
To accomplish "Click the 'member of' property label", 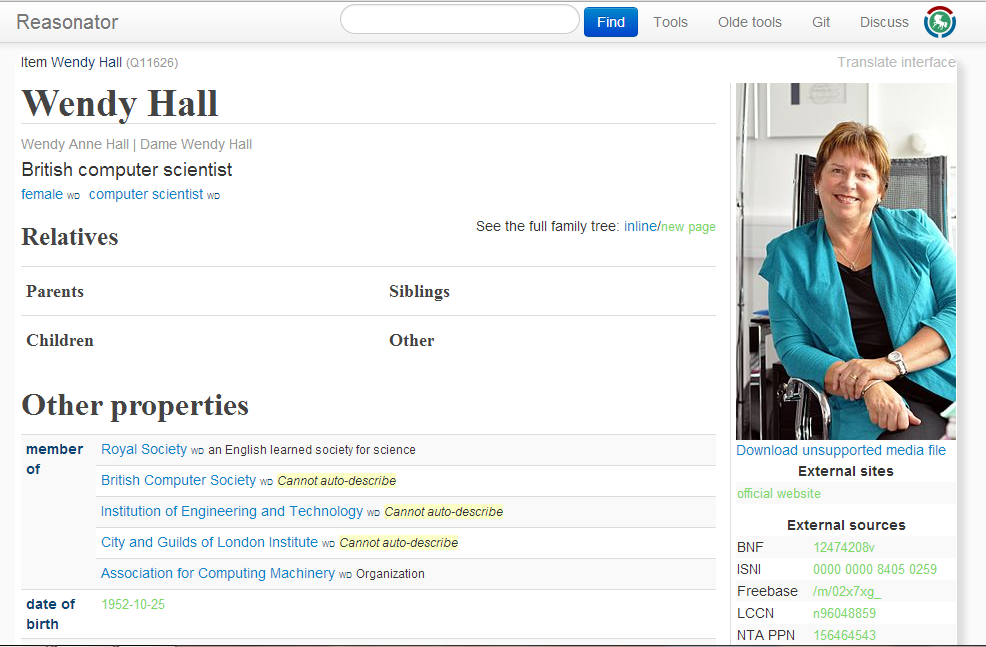I will point(55,459).
